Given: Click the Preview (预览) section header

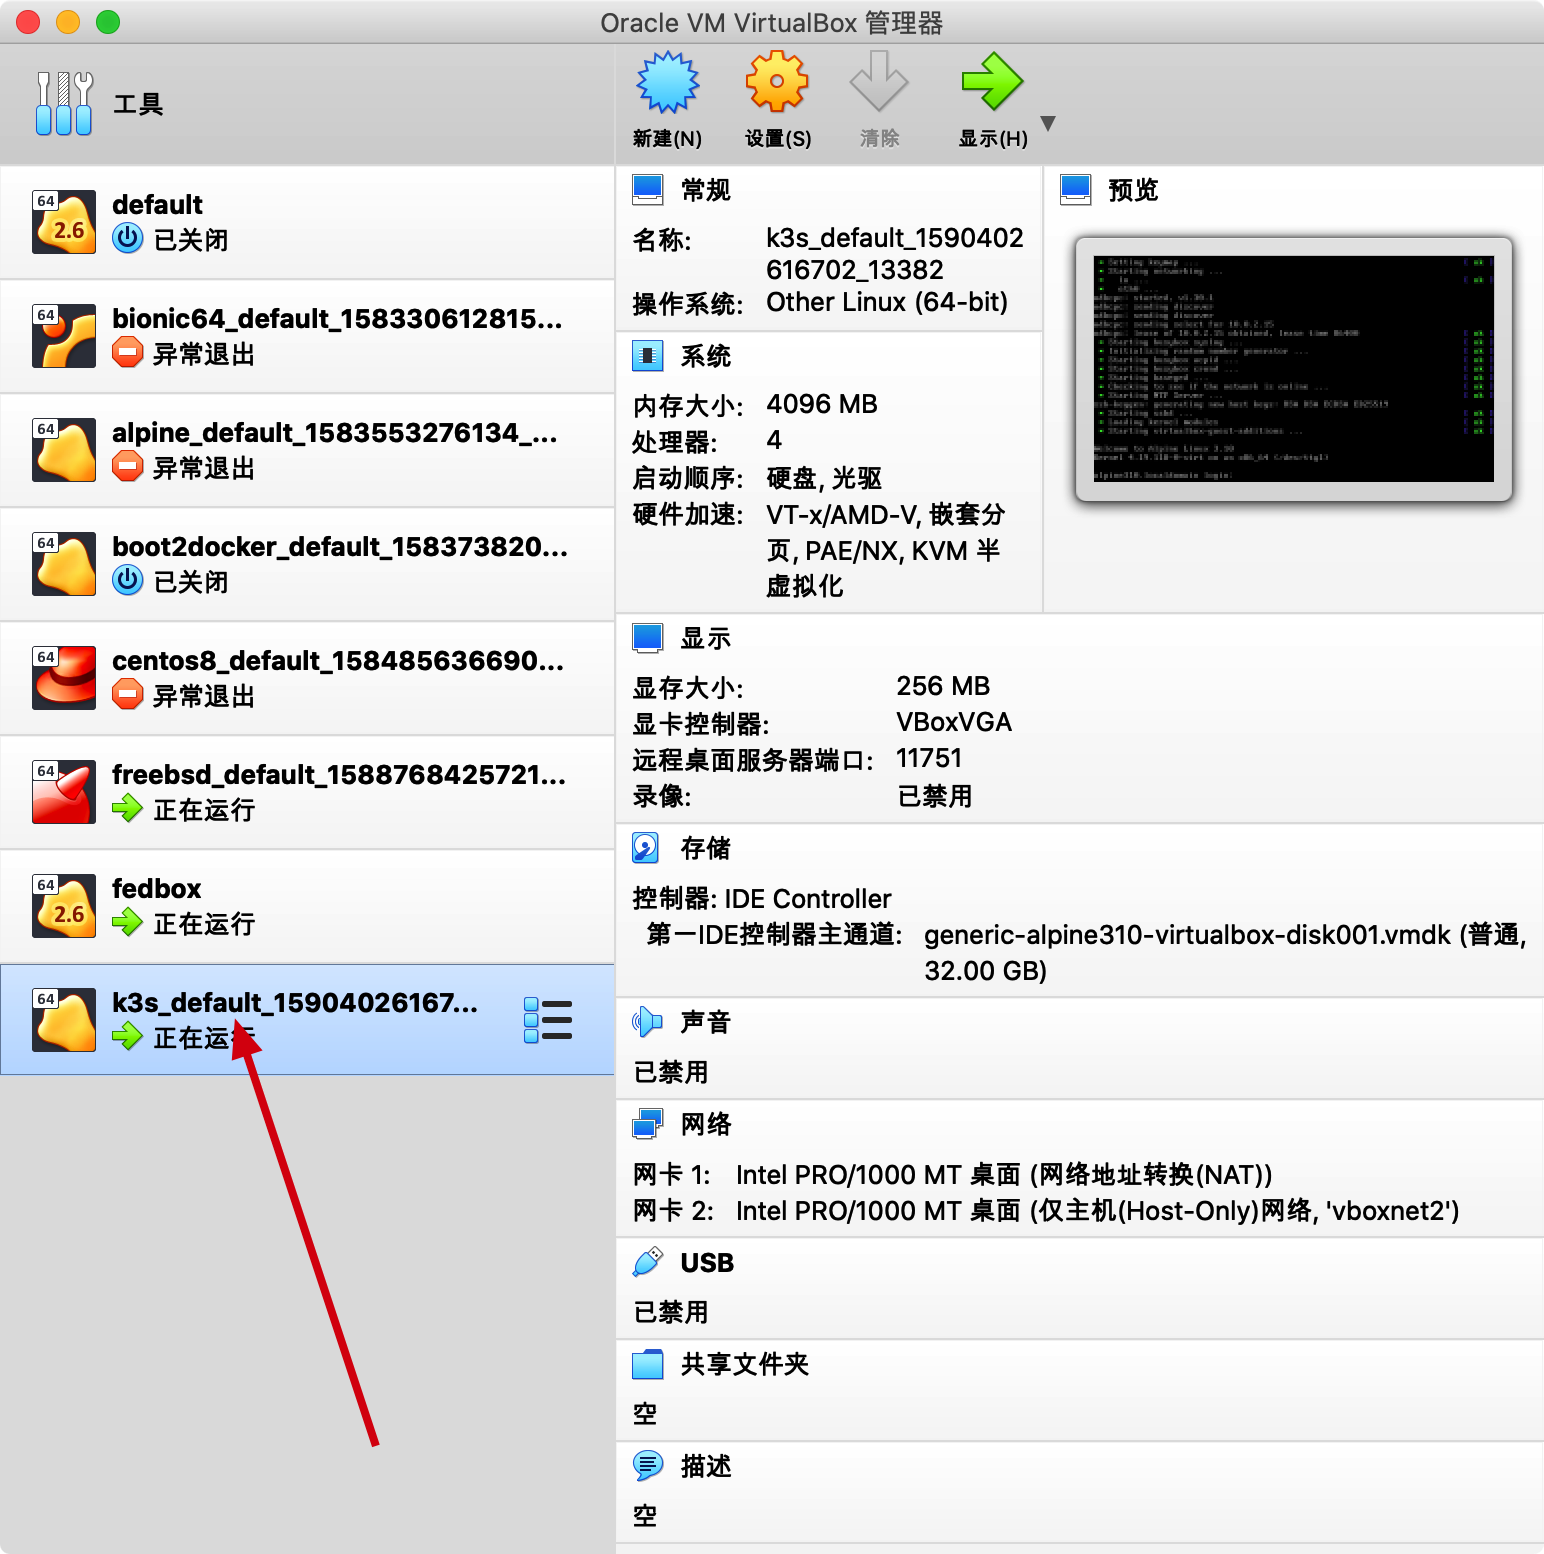Looking at the screenshot, I should [1133, 190].
